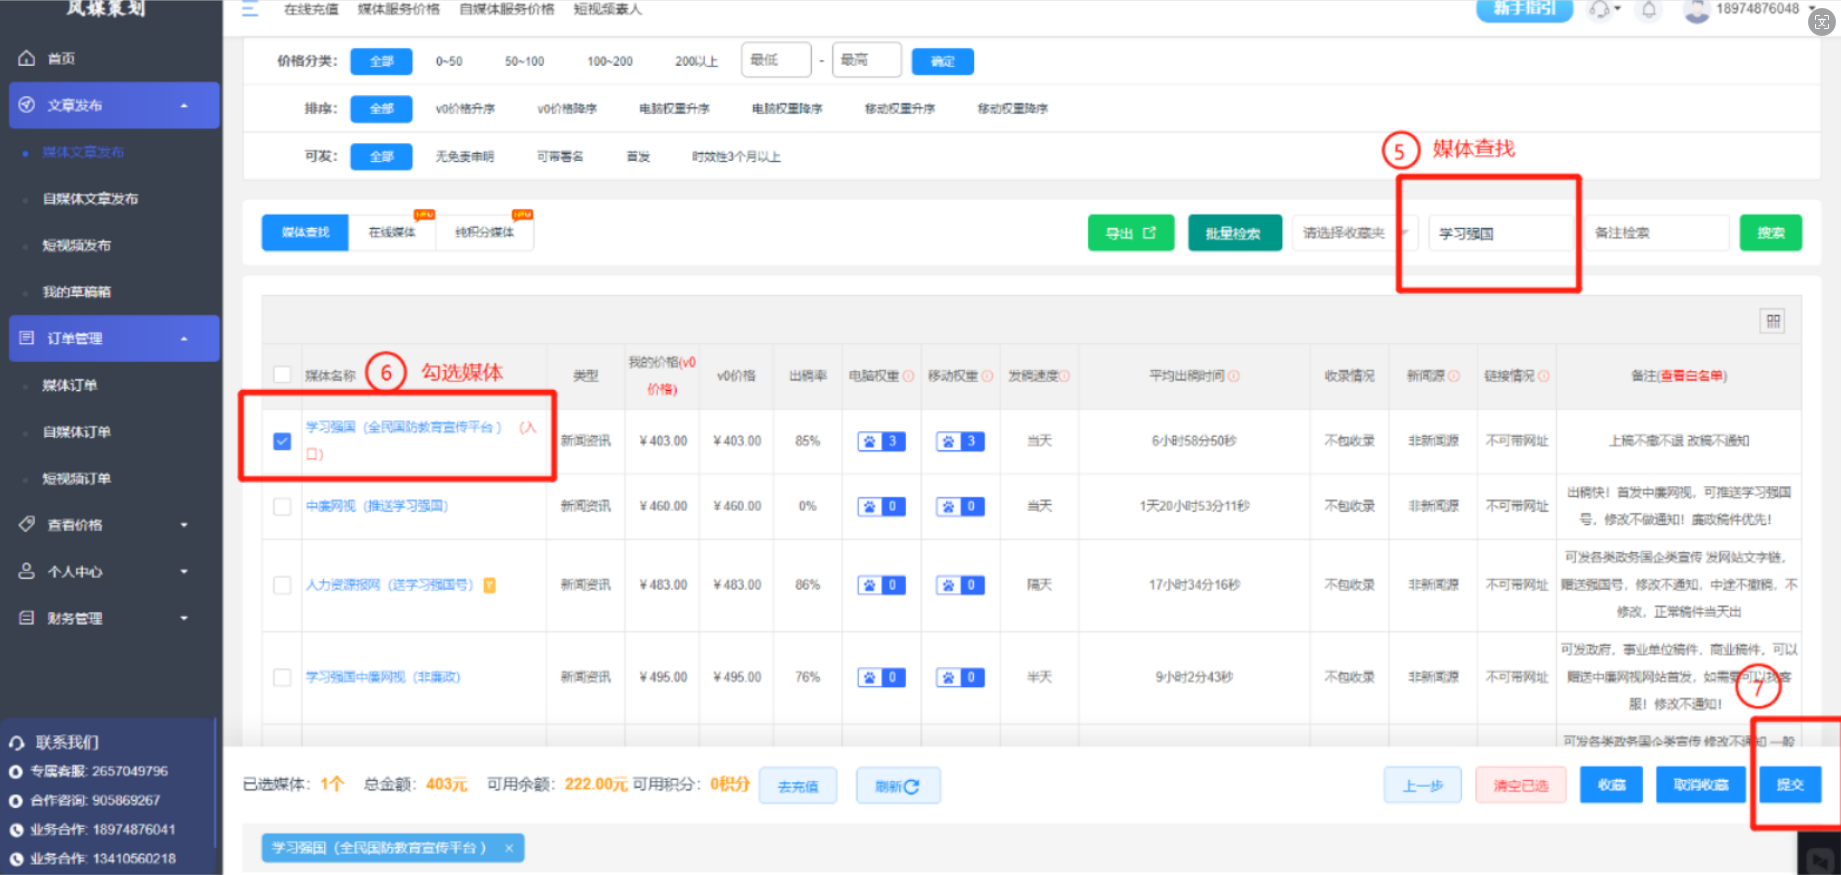The width and height of the screenshot is (1841, 875).
Task: Toggle the select-all checkbox in table header
Action: click(x=282, y=375)
